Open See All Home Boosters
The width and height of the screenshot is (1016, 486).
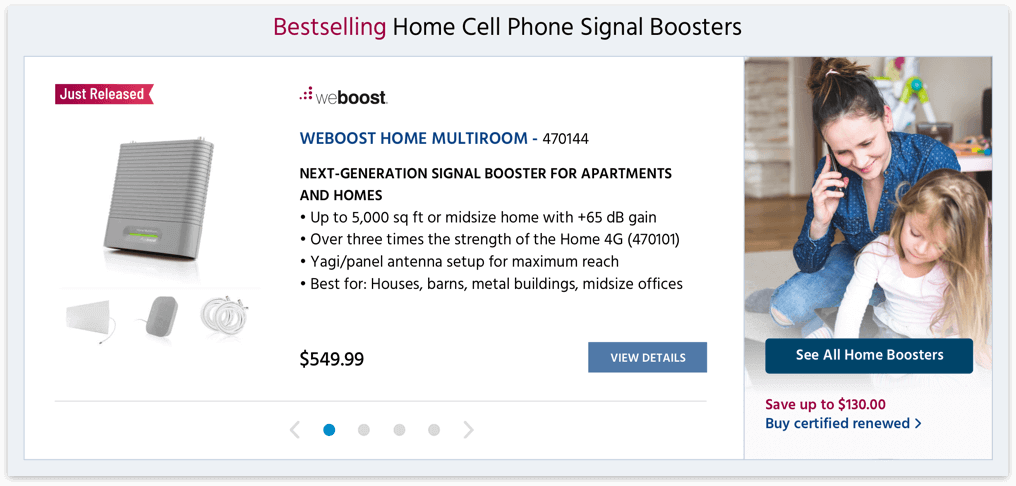869,355
